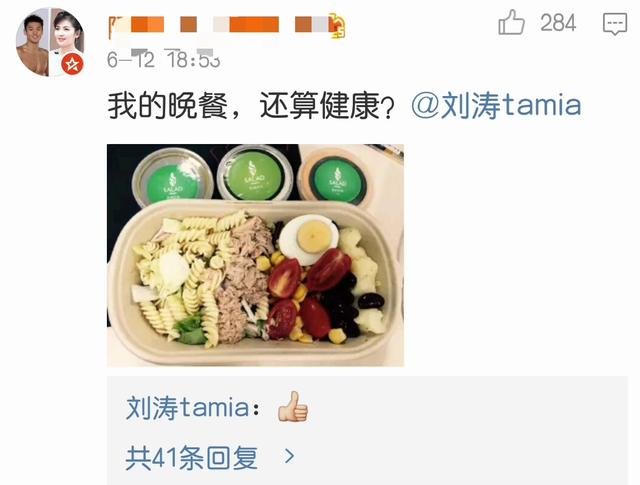
Task: Open the salad dinner photo
Action: coord(255,255)
